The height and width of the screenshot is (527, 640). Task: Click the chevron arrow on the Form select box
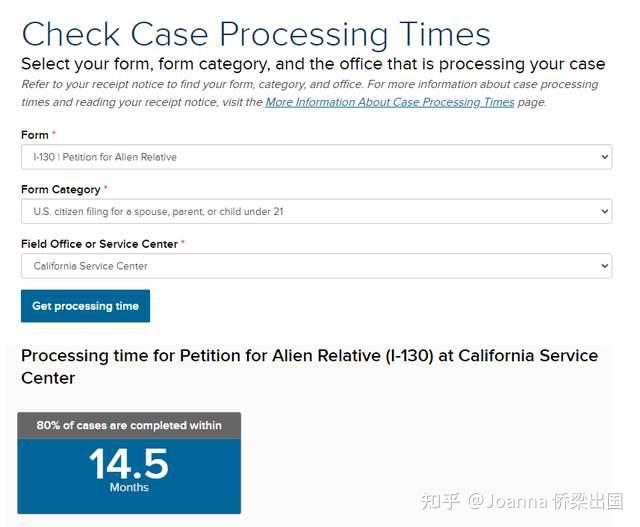pos(604,157)
